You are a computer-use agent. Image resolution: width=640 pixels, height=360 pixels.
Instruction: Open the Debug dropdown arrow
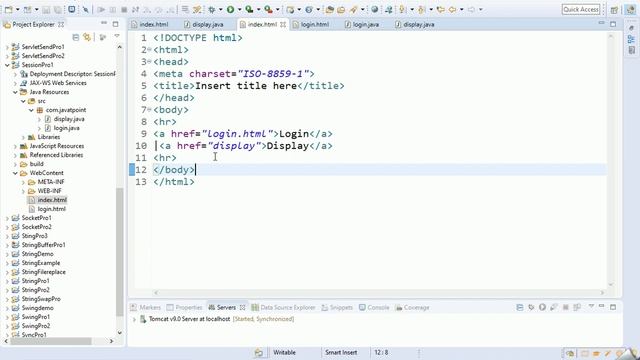pos(220,9)
